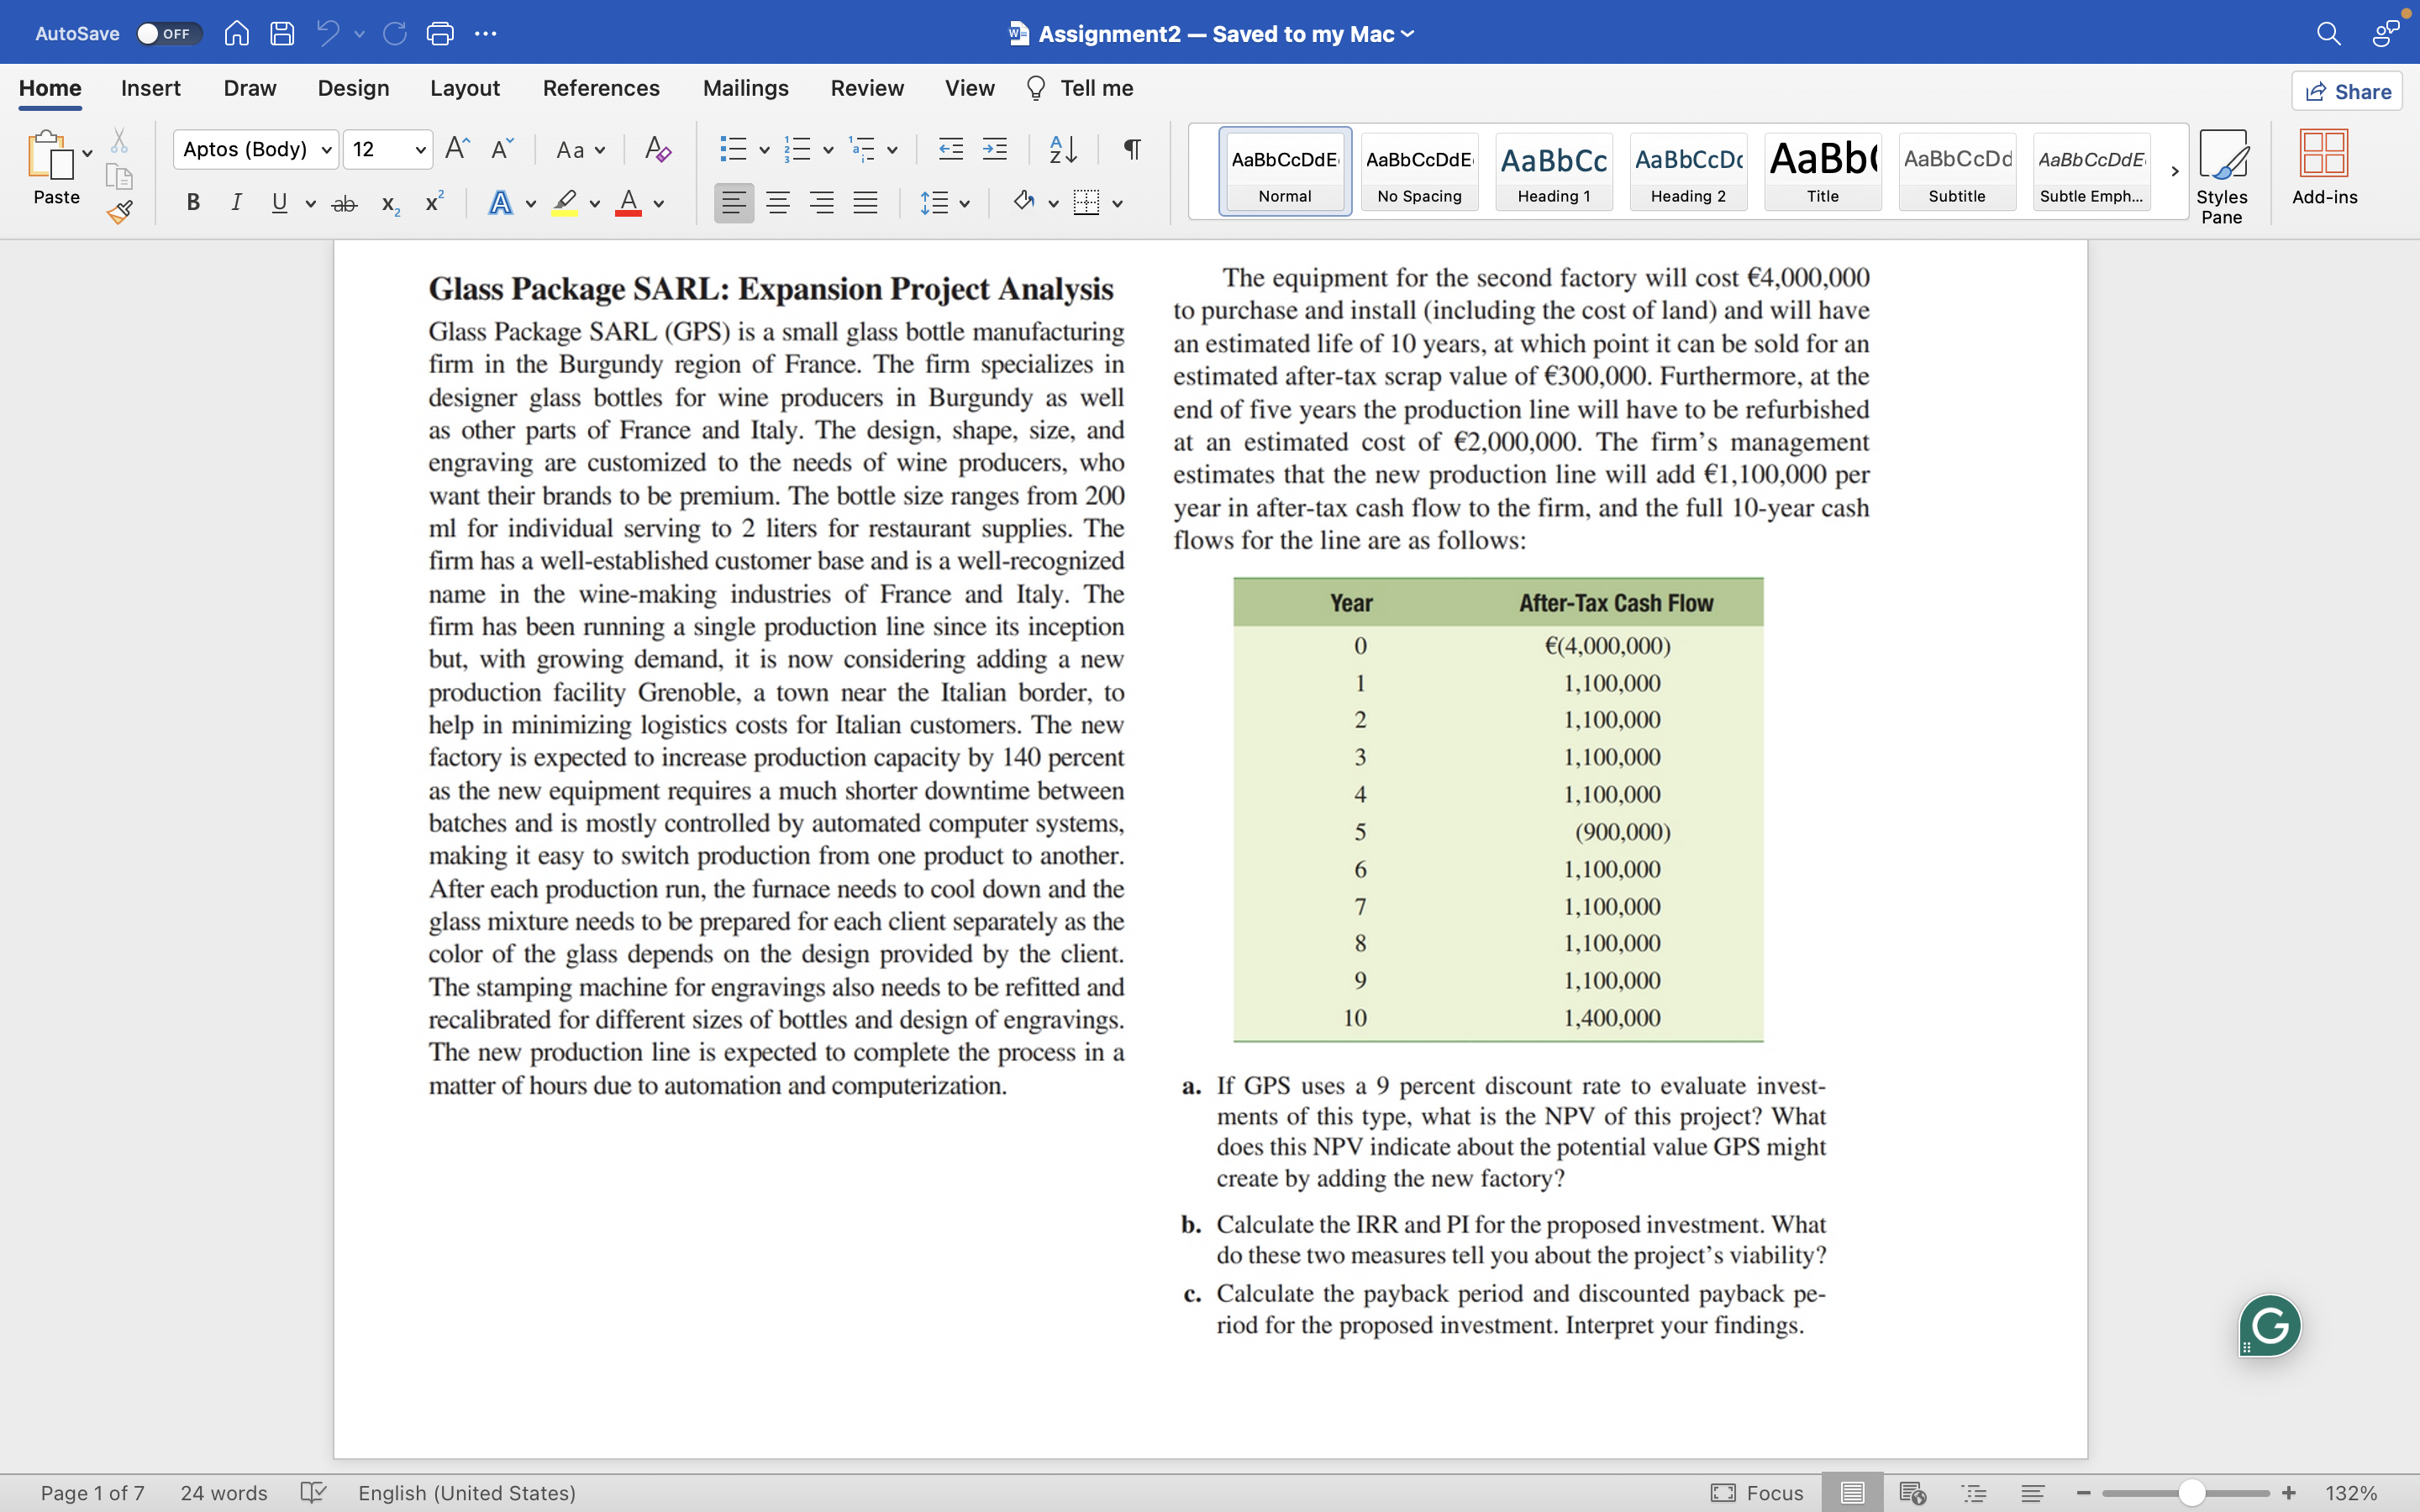Viewport: 2420px width, 1512px height.
Task: Open the Aptos font dropdown
Action: pos(325,149)
